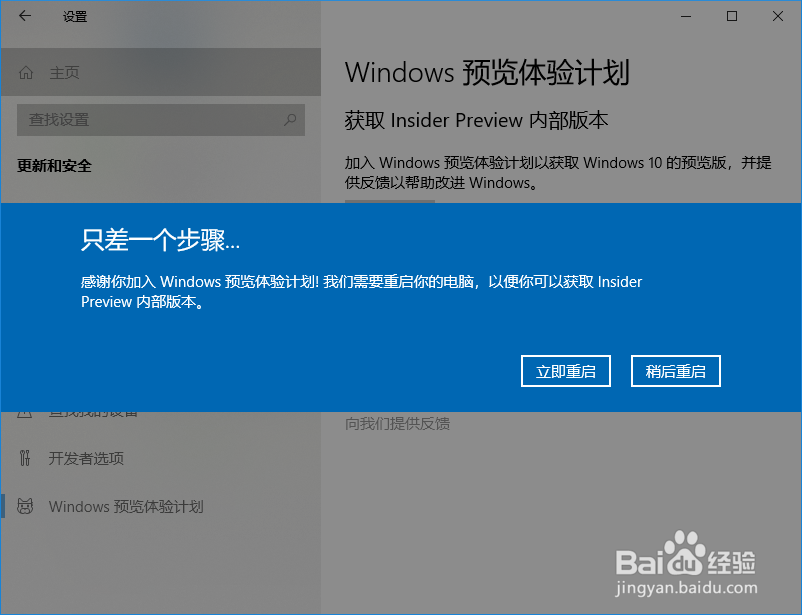The image size is (802, 615).
Task: Click the cat-face Insider Program icon
Action: coord(25,506)
